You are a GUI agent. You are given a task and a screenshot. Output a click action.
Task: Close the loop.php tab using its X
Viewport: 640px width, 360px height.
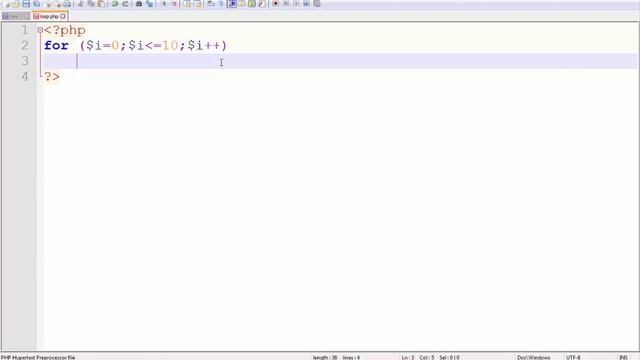[62, 16]
